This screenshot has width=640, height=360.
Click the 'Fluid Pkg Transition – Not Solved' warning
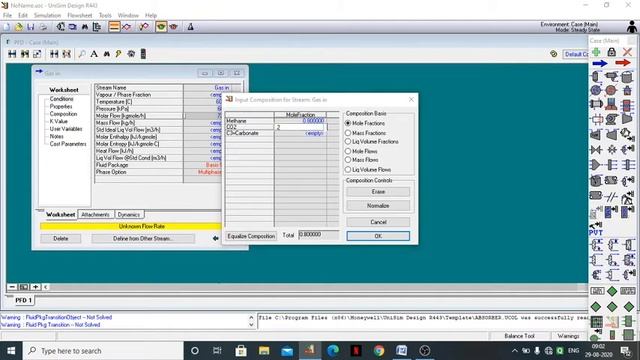[51, 325]
